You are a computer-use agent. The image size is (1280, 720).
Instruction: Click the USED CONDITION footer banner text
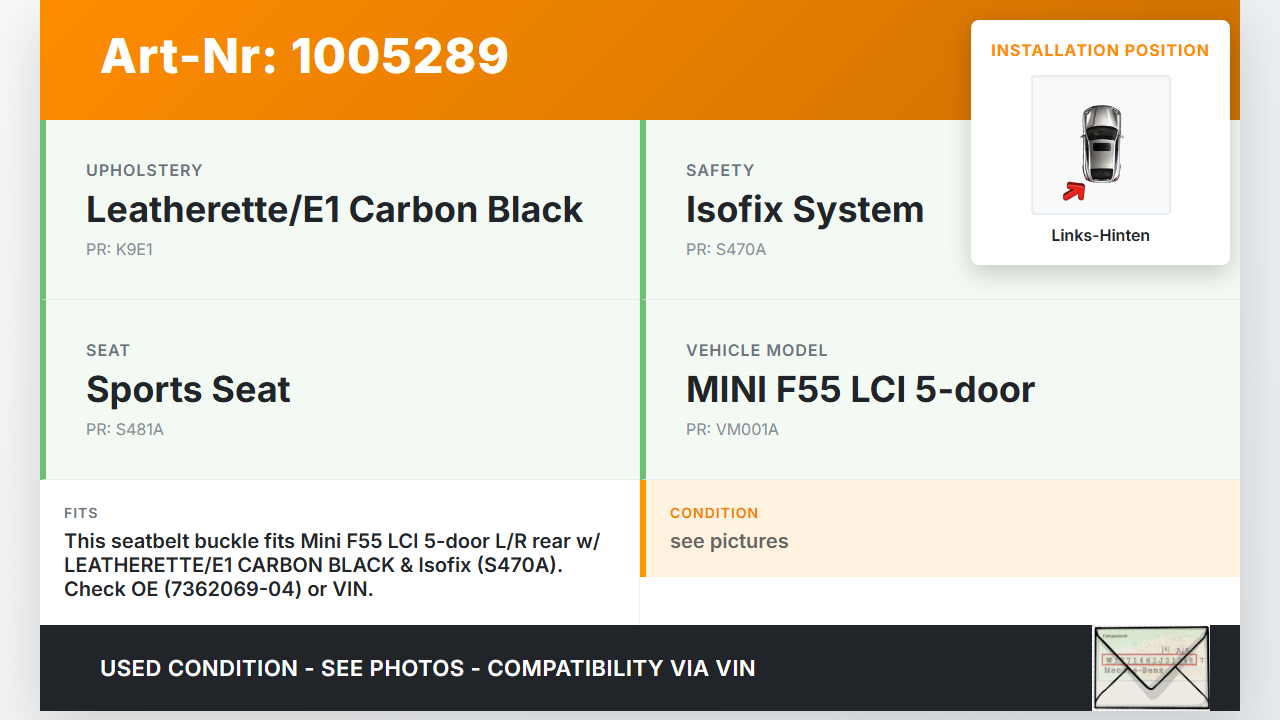428,668
